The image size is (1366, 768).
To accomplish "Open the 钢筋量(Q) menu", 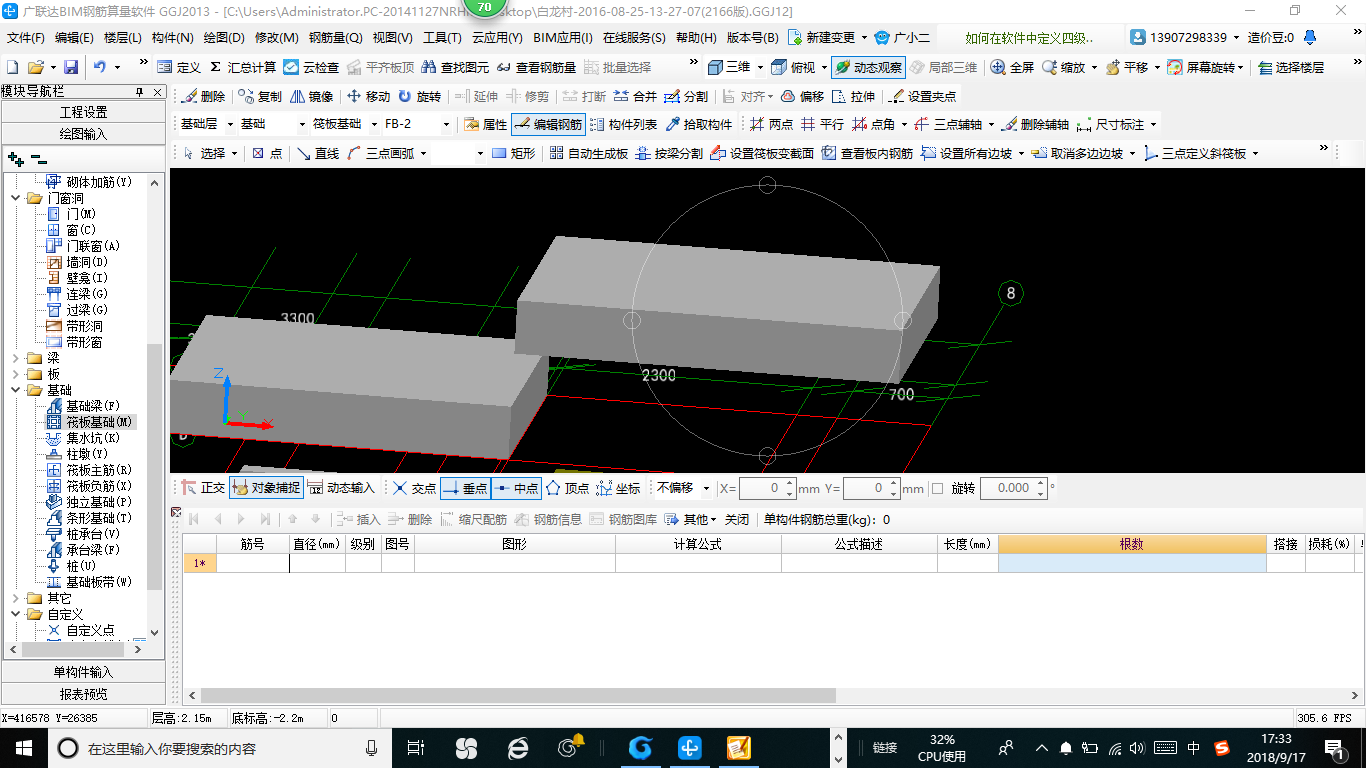I will coord(335,38).
